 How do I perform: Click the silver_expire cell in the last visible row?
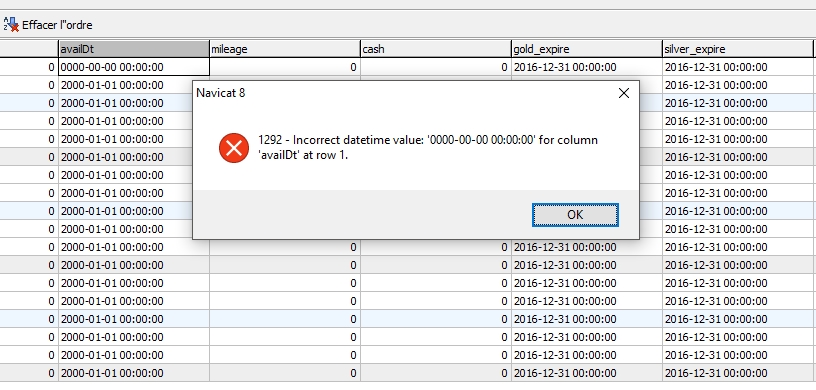737,373
